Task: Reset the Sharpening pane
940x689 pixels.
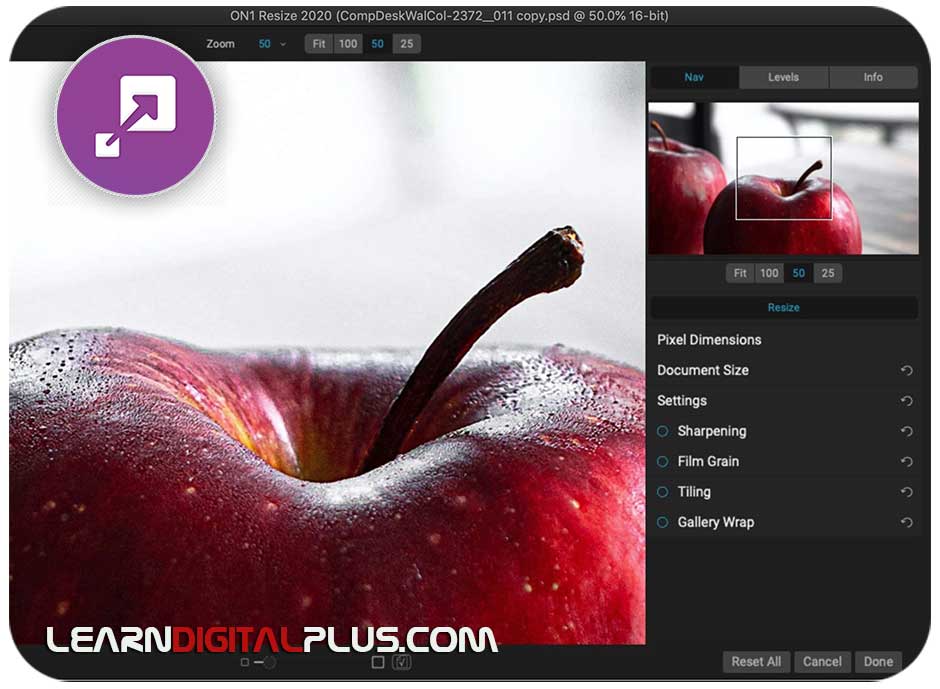Action: tap(906, 431)
